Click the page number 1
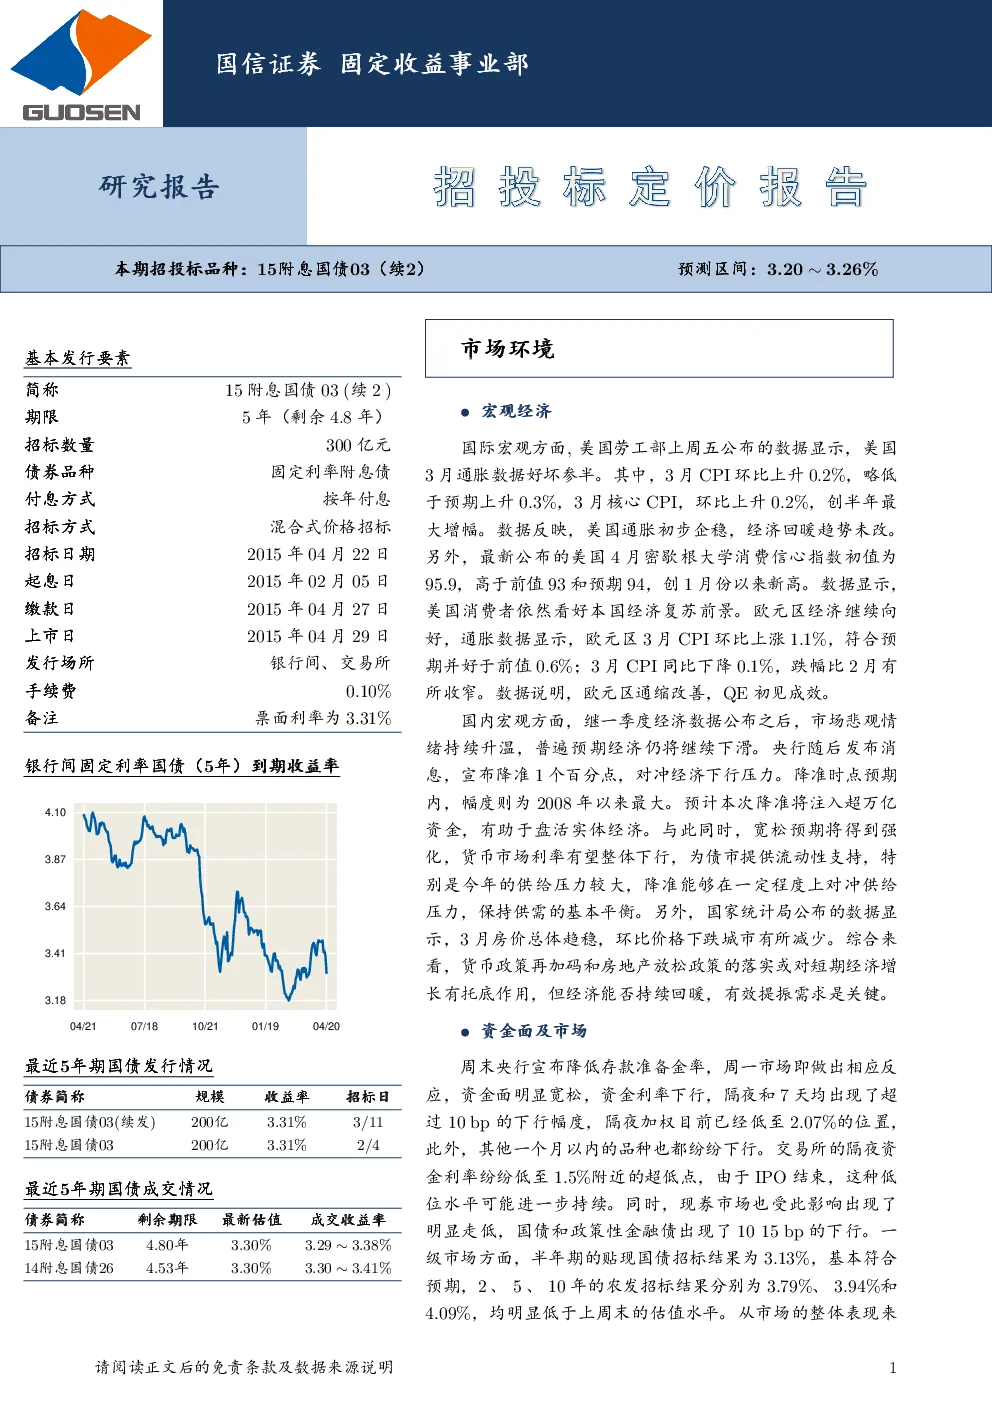This screenshot has height=1403, width=992. point(892,1368)
